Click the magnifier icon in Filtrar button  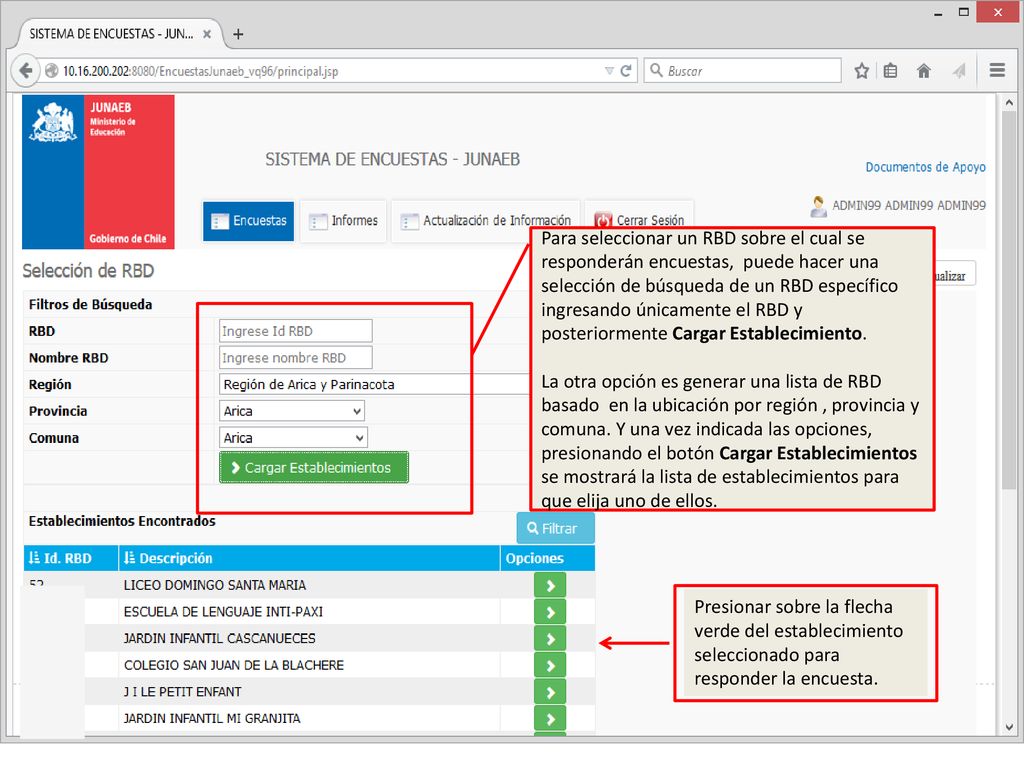pos(533,528)
